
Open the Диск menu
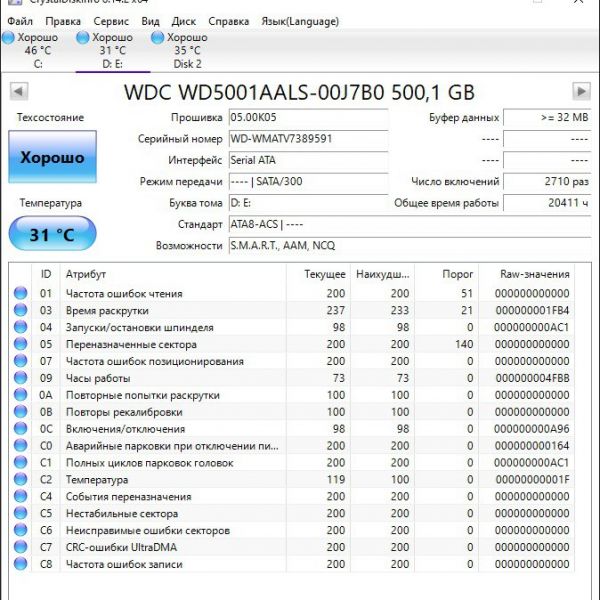point(184,21)
